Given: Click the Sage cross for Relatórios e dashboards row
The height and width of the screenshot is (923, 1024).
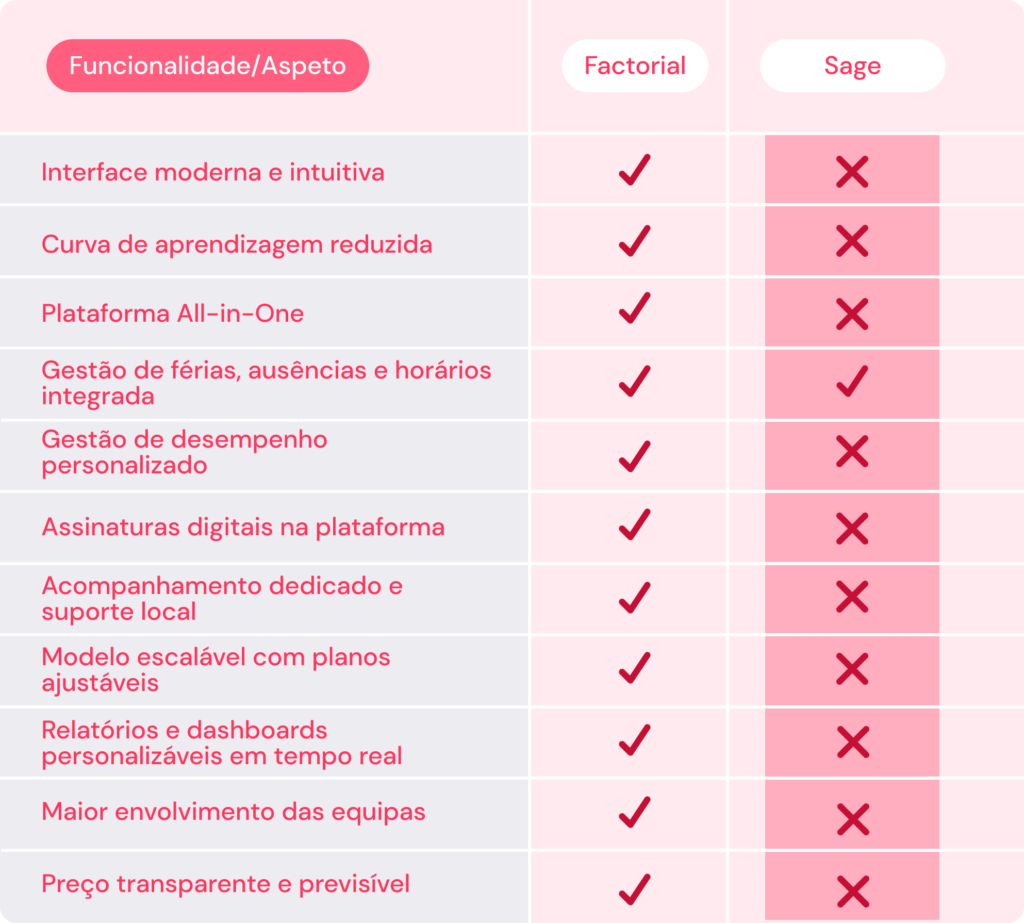Looking at the screenshot, I should pos(852,742).
